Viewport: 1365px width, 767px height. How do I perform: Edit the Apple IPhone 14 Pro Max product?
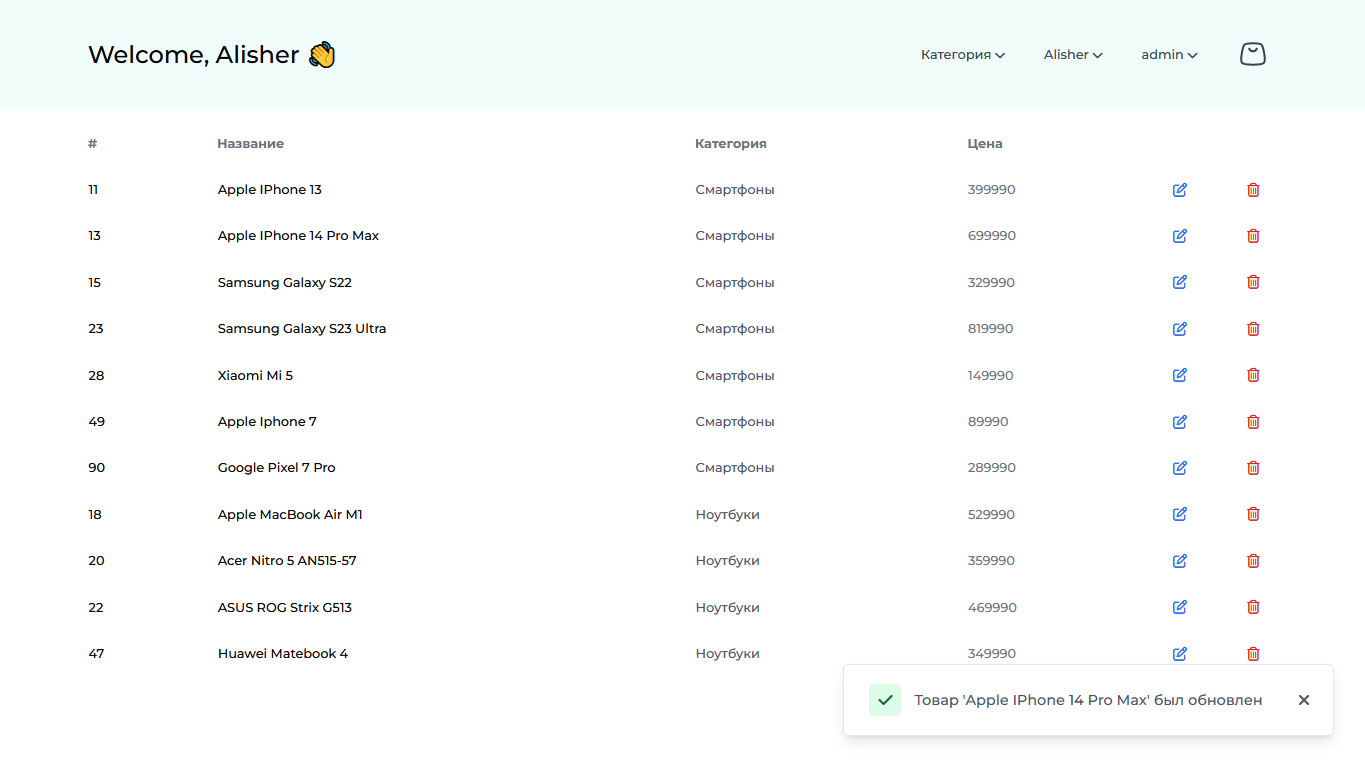click(x=1179, y=236)
